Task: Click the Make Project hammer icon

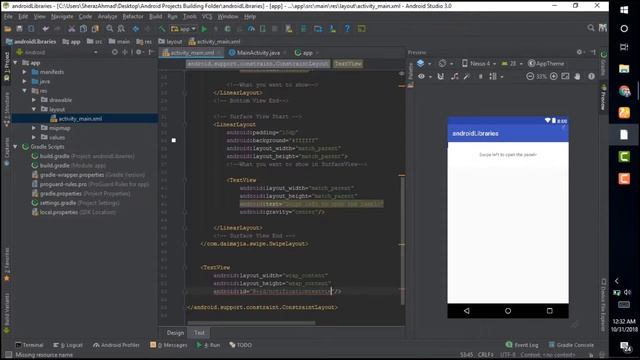Action: (162, 29)
